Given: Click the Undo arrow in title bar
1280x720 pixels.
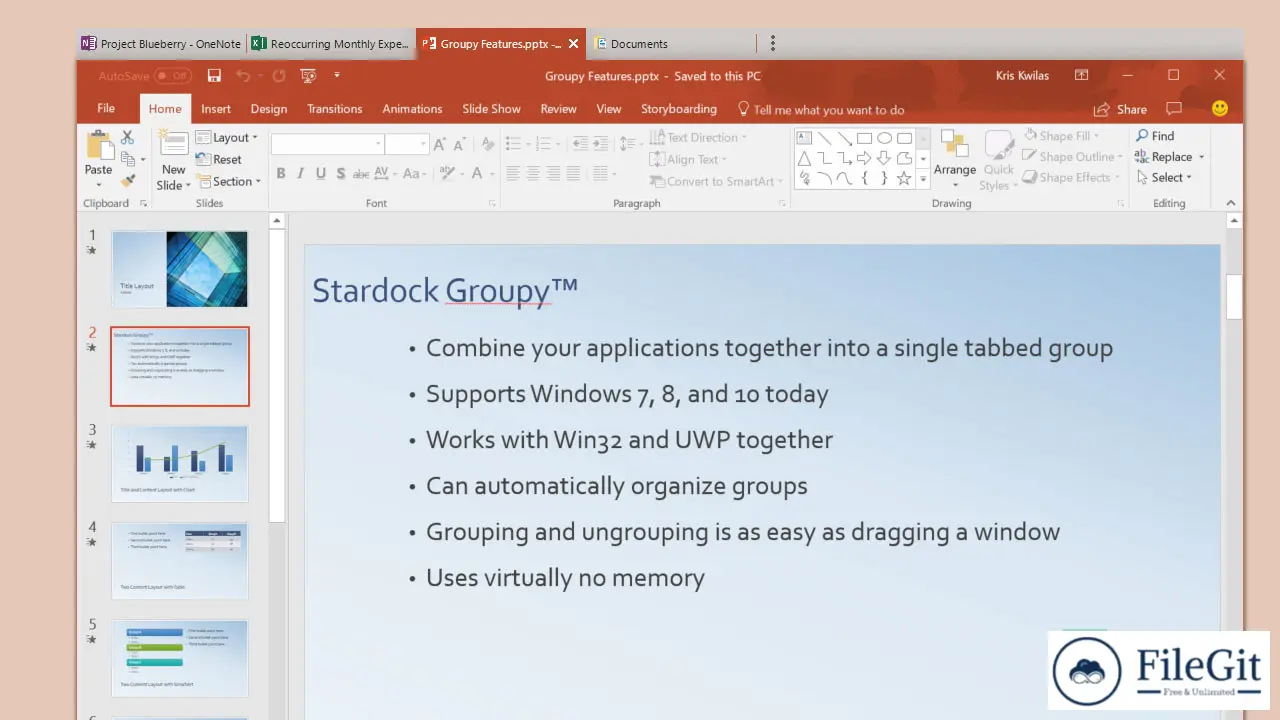Looking at the screenshot, I should (243, 76).
